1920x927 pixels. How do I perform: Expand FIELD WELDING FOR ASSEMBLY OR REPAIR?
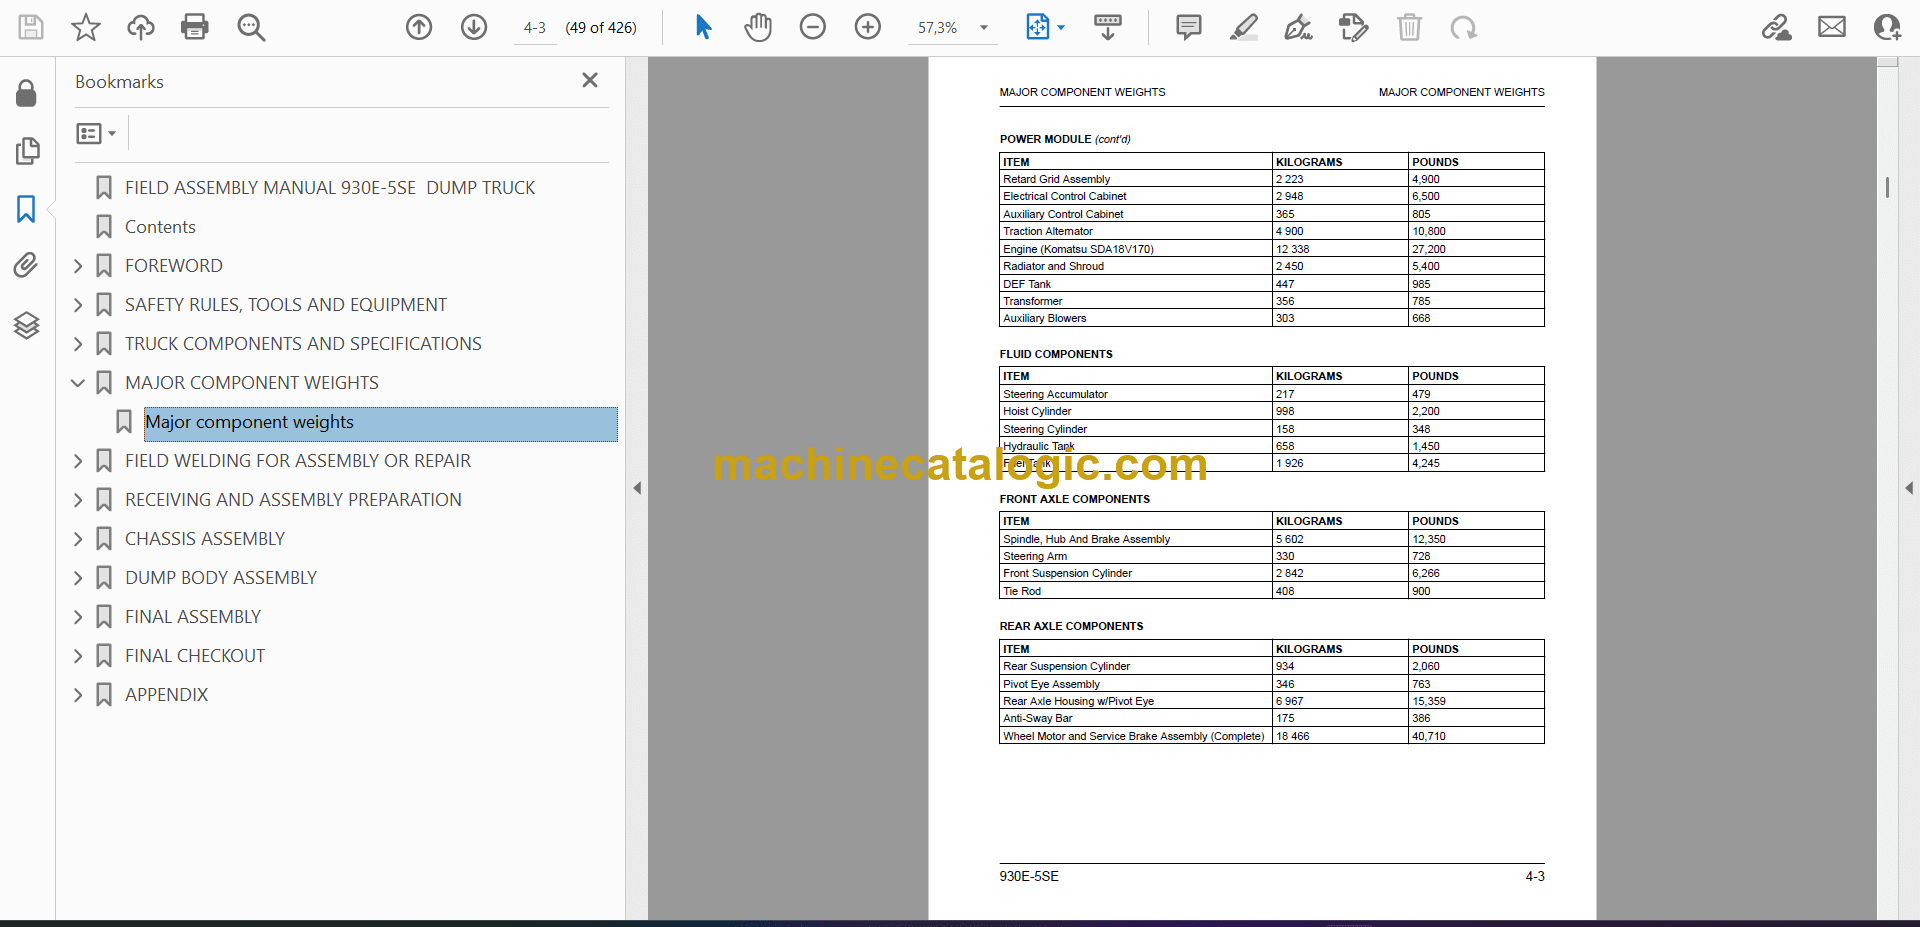(x=78, y=461)
